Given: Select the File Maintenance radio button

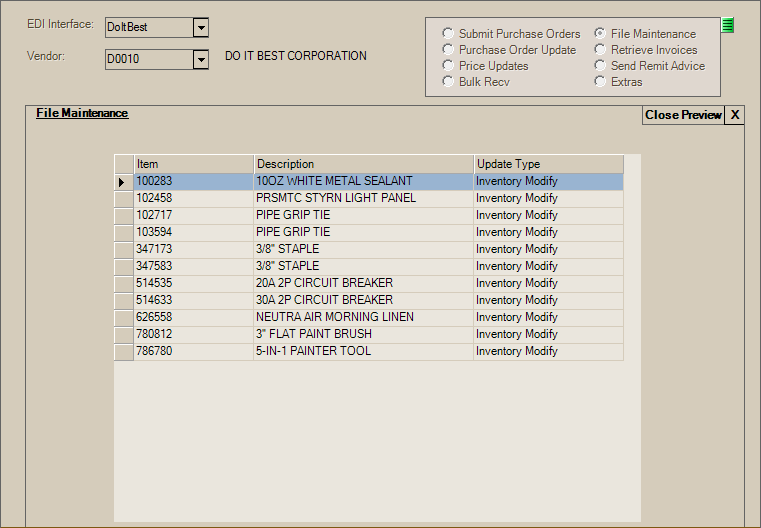Looking at the screenshot, I should [645, 33].
